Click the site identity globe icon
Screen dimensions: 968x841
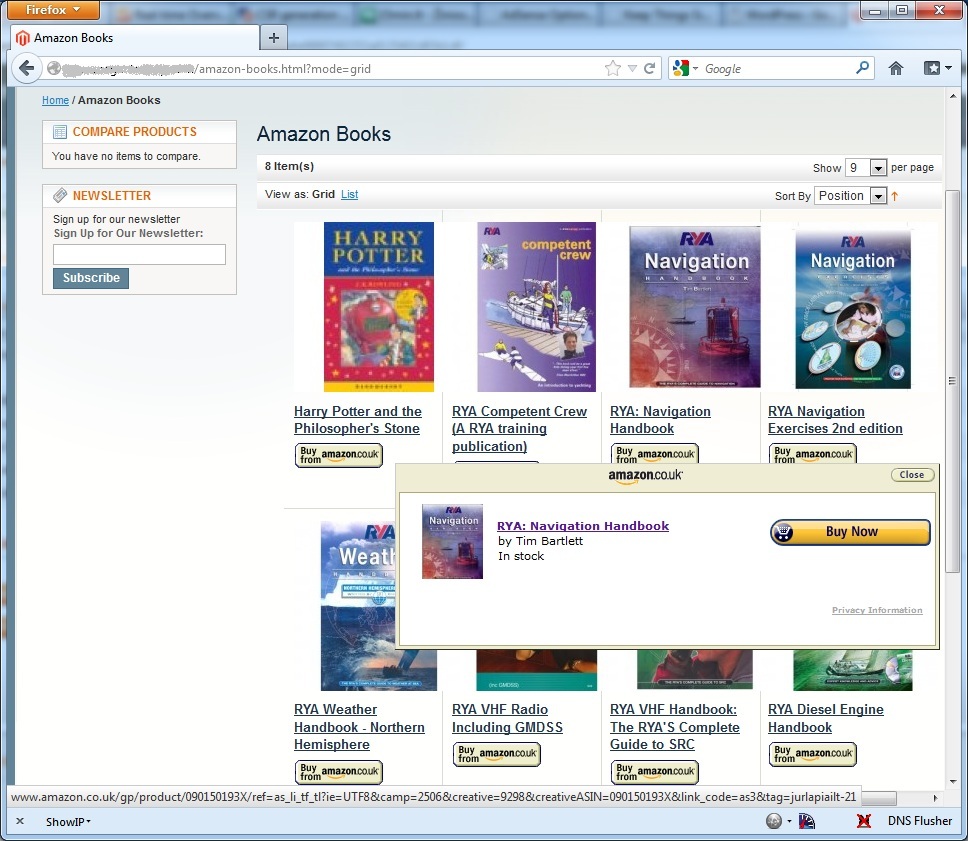54,69
